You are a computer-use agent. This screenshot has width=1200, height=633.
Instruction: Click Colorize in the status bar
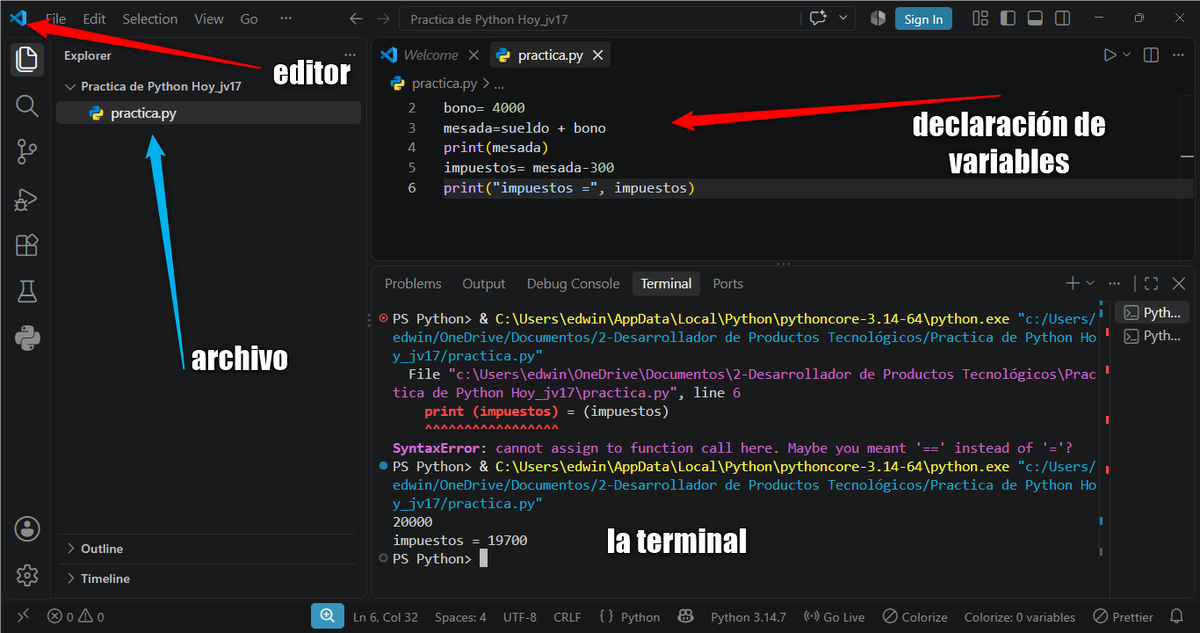(914, 617)
